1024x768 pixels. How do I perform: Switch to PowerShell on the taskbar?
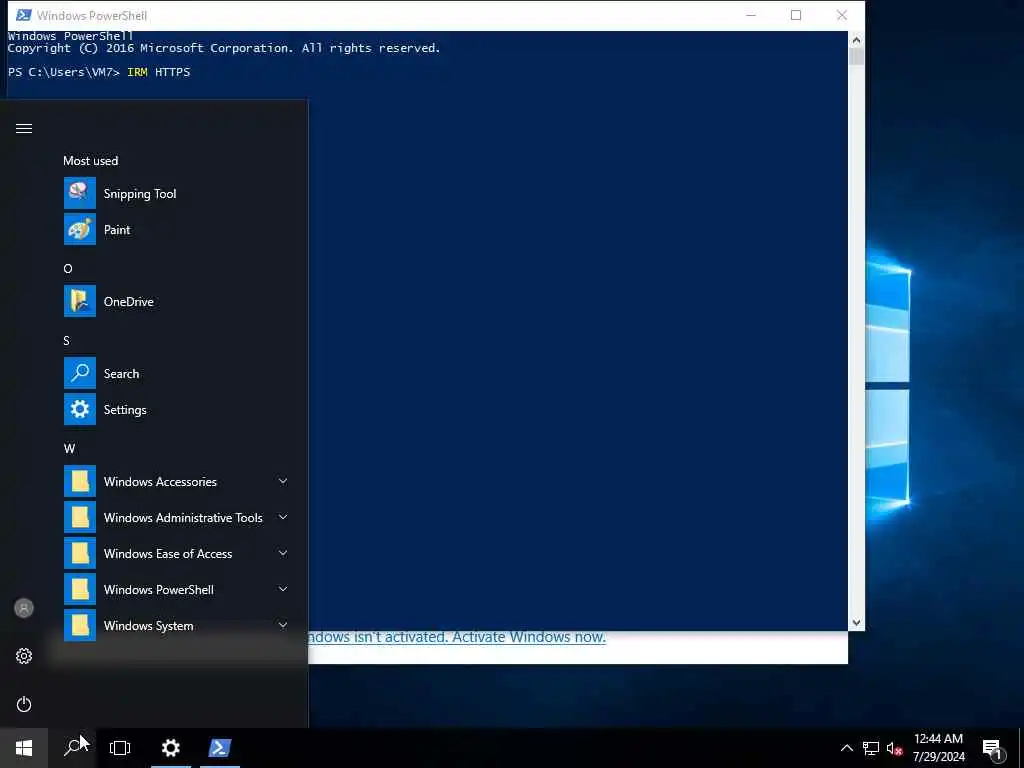(x=219, y=748)
